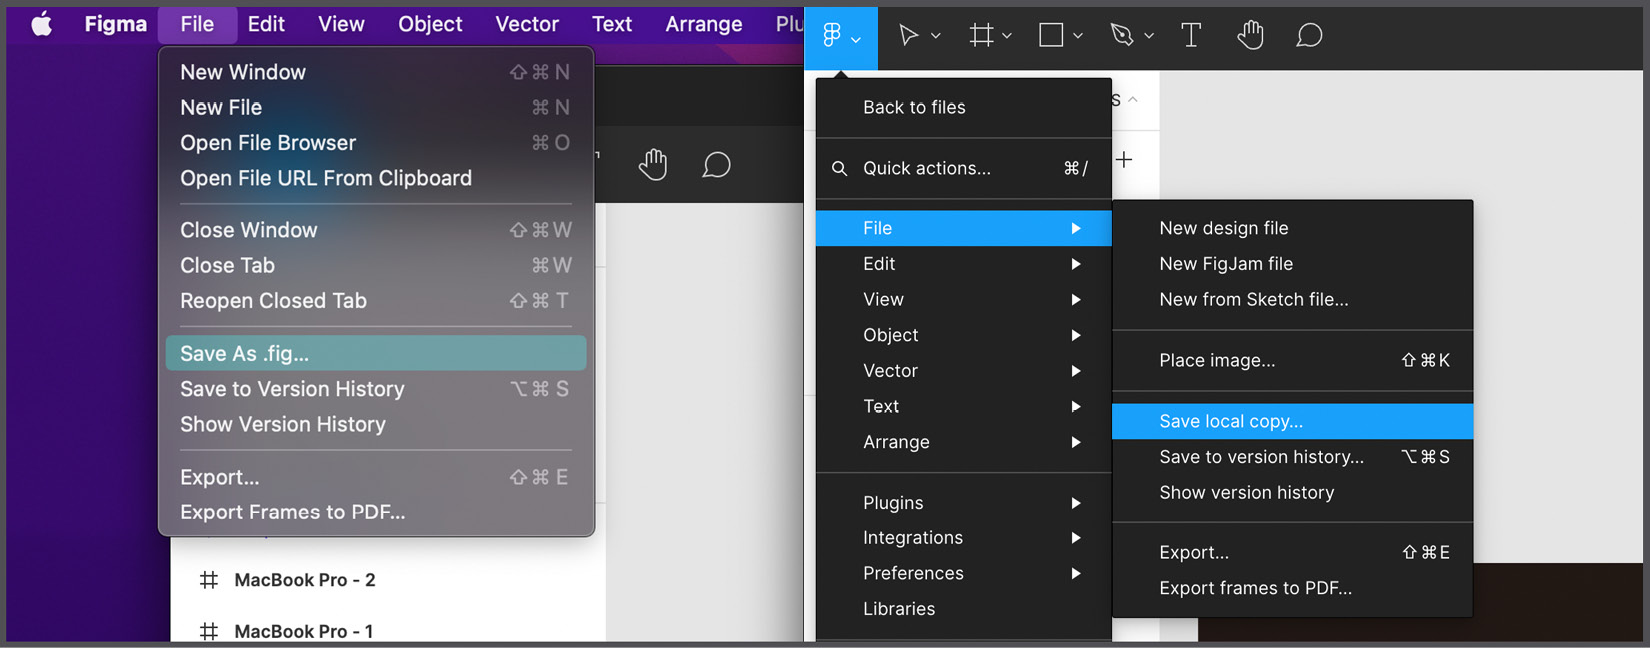The image size is (1650, 648).
Task: Open the Figma main menu button
Action: click(841, 37)
